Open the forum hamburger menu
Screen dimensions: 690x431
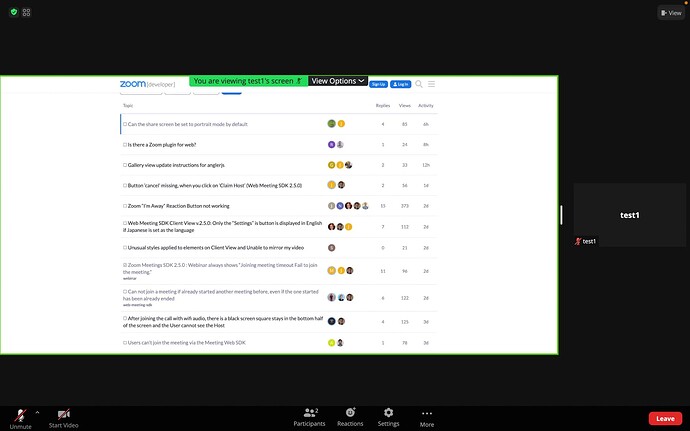tap(431, 84)
